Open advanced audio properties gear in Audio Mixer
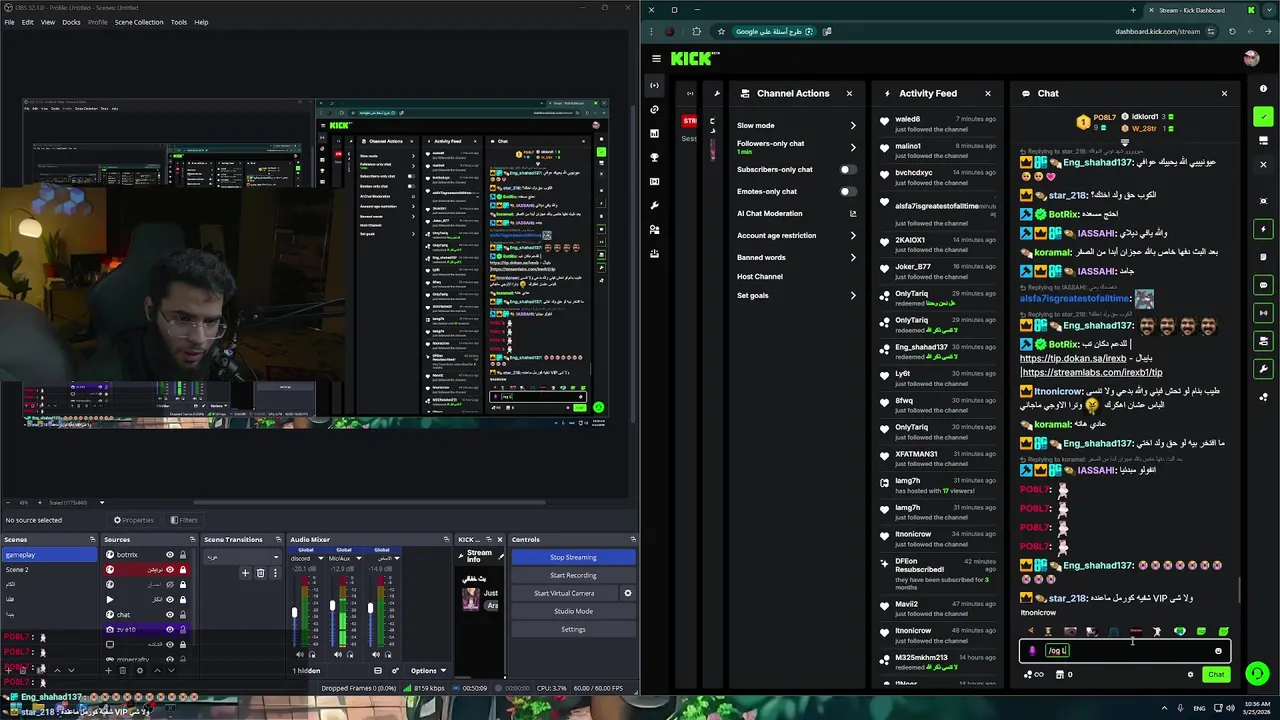 (395, 670)
